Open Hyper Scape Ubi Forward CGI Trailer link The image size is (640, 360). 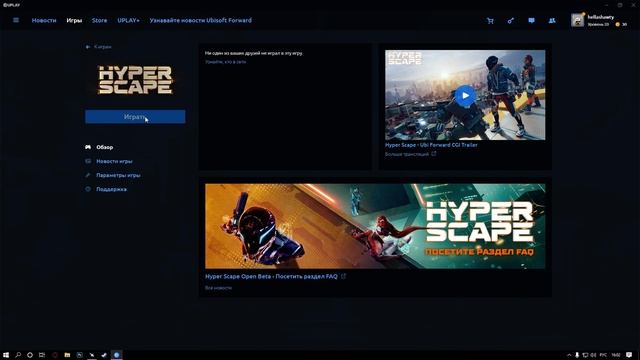point(431,145)
